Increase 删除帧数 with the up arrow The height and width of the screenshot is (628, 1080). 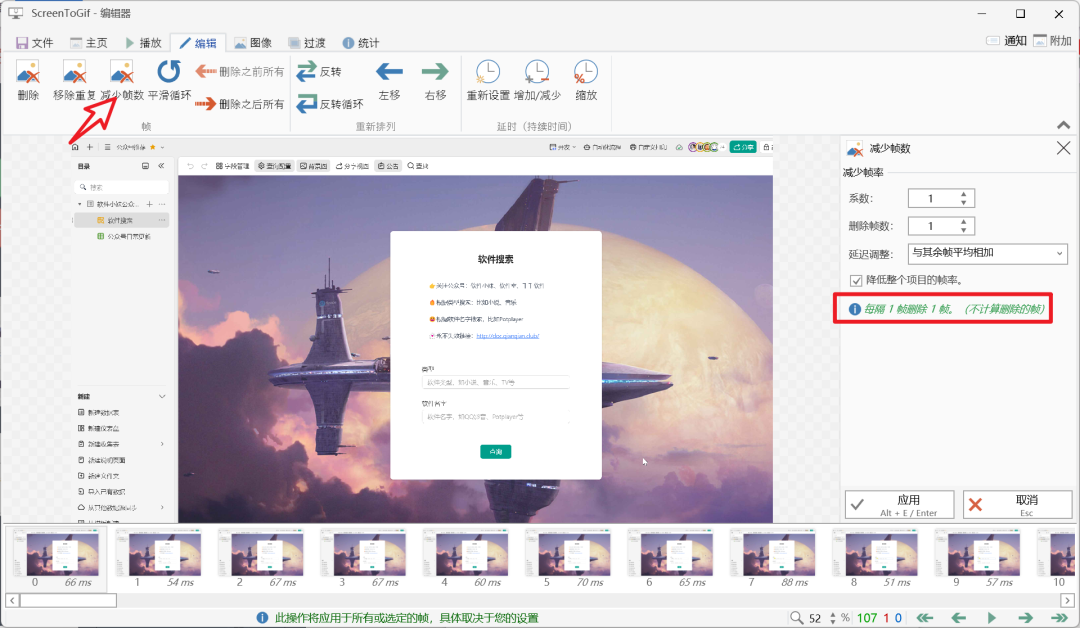click(x=964, y=222)
